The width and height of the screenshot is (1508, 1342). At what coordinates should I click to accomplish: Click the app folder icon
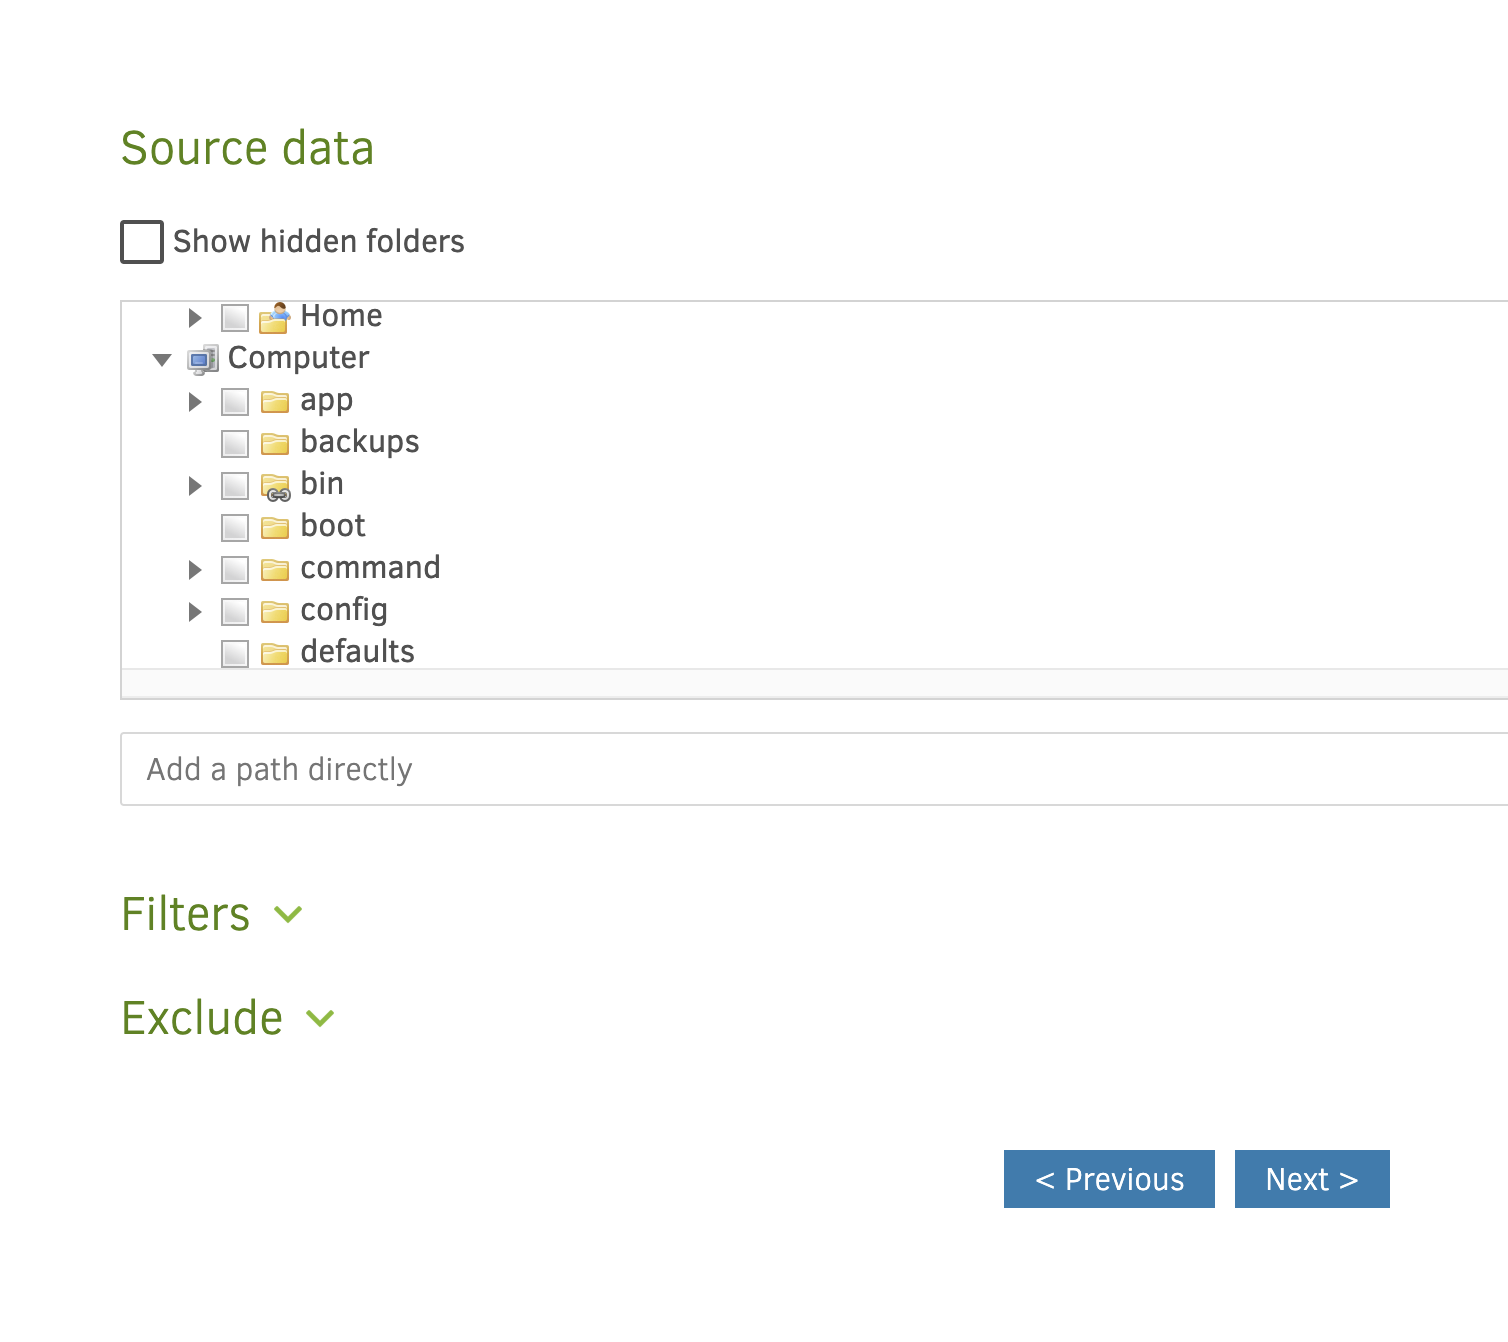click(x=274, y=402)
